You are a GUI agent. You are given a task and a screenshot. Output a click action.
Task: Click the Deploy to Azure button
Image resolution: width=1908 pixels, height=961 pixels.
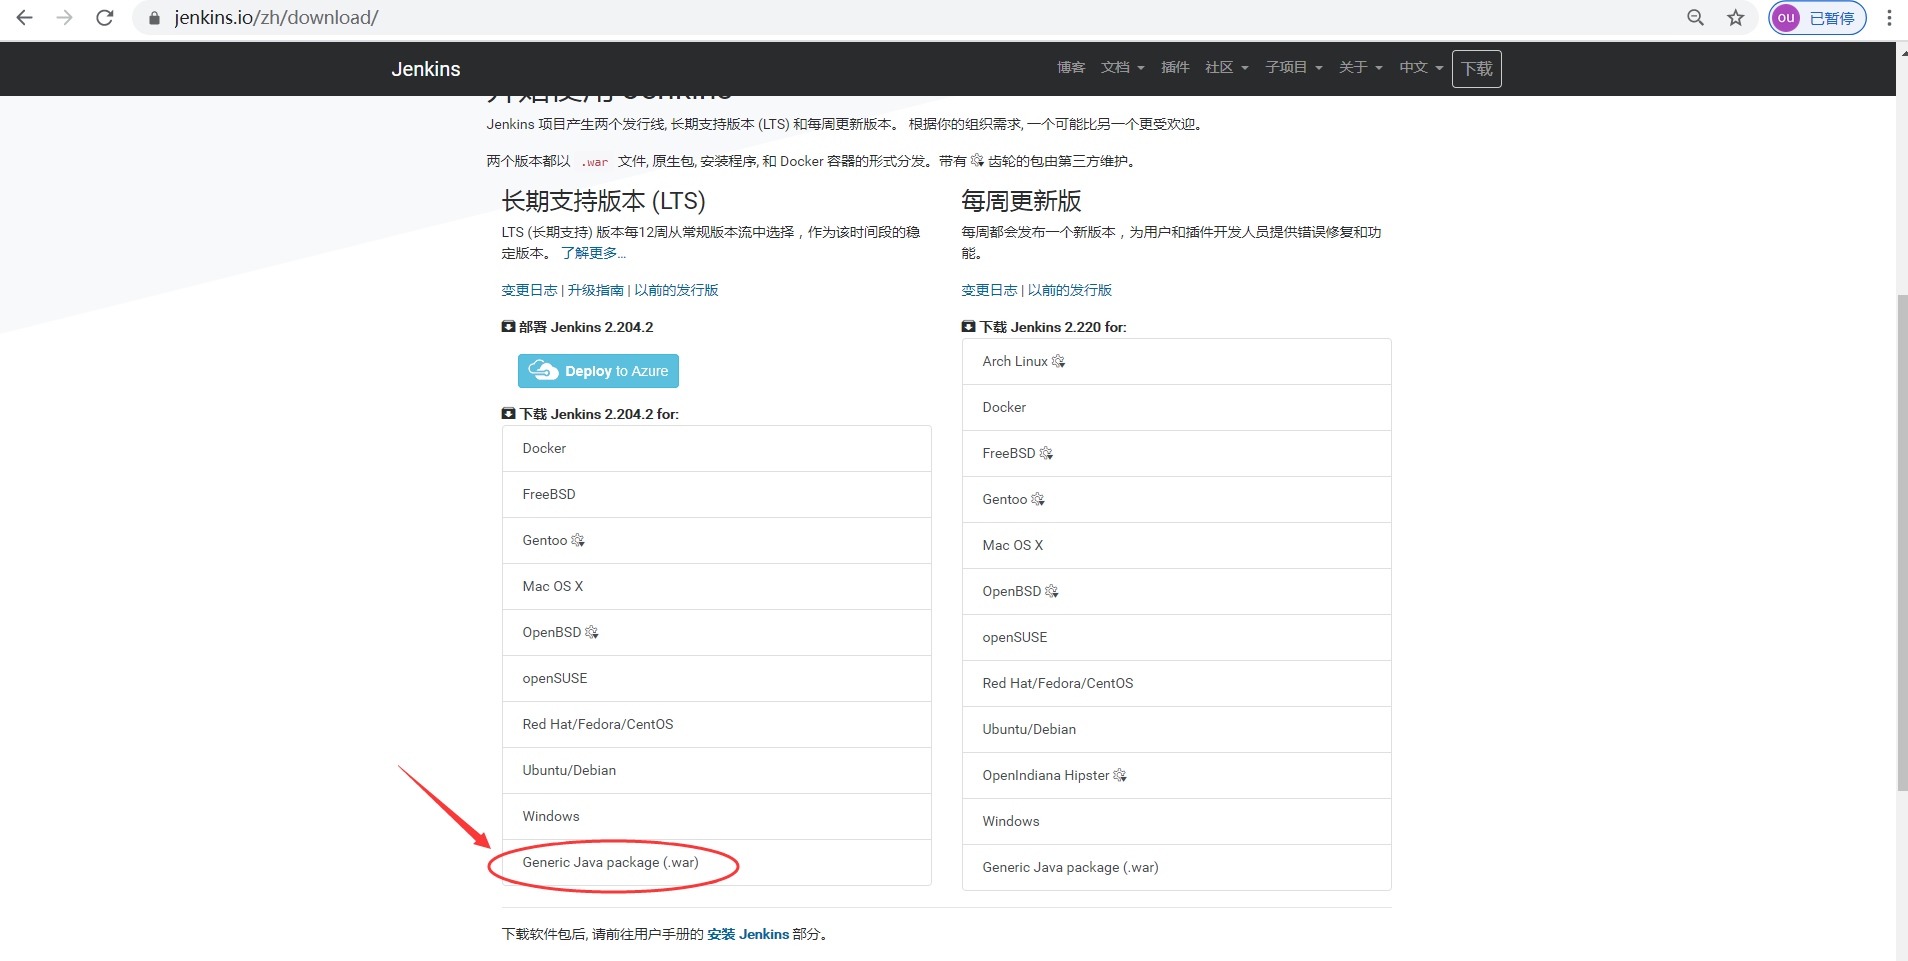pos(598,371)
